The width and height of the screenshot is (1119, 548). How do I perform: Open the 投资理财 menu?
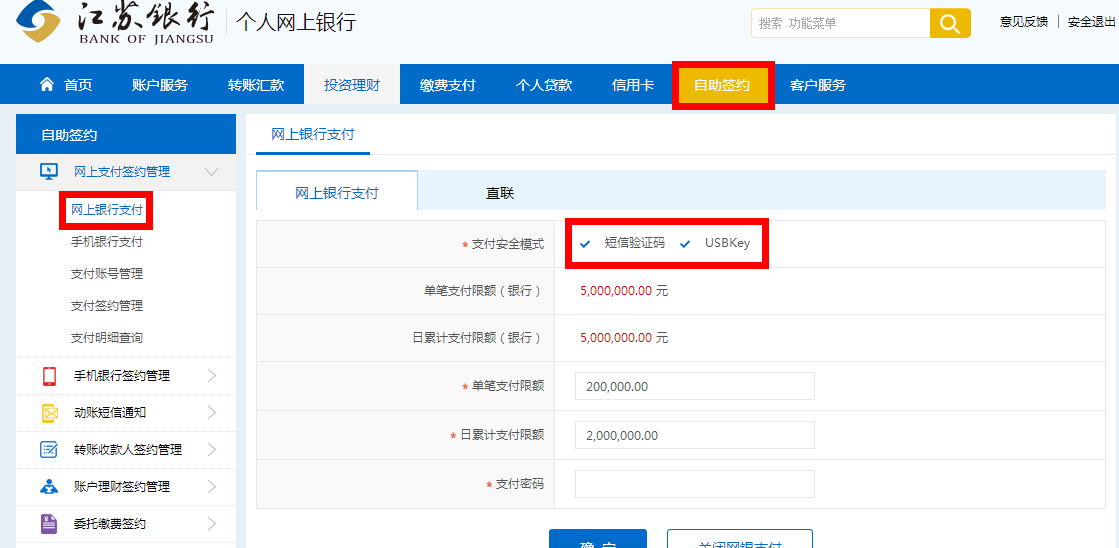pos(351,85)
